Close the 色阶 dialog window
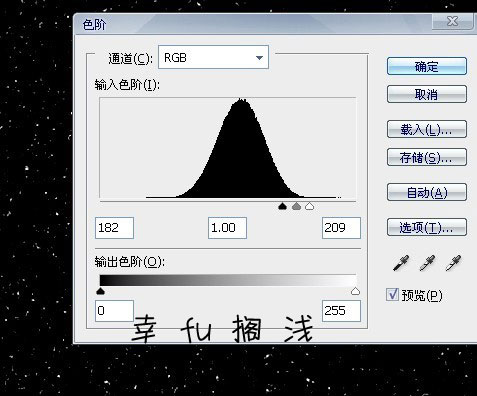Viewport: 477px width, 396px height. [453, 22]
